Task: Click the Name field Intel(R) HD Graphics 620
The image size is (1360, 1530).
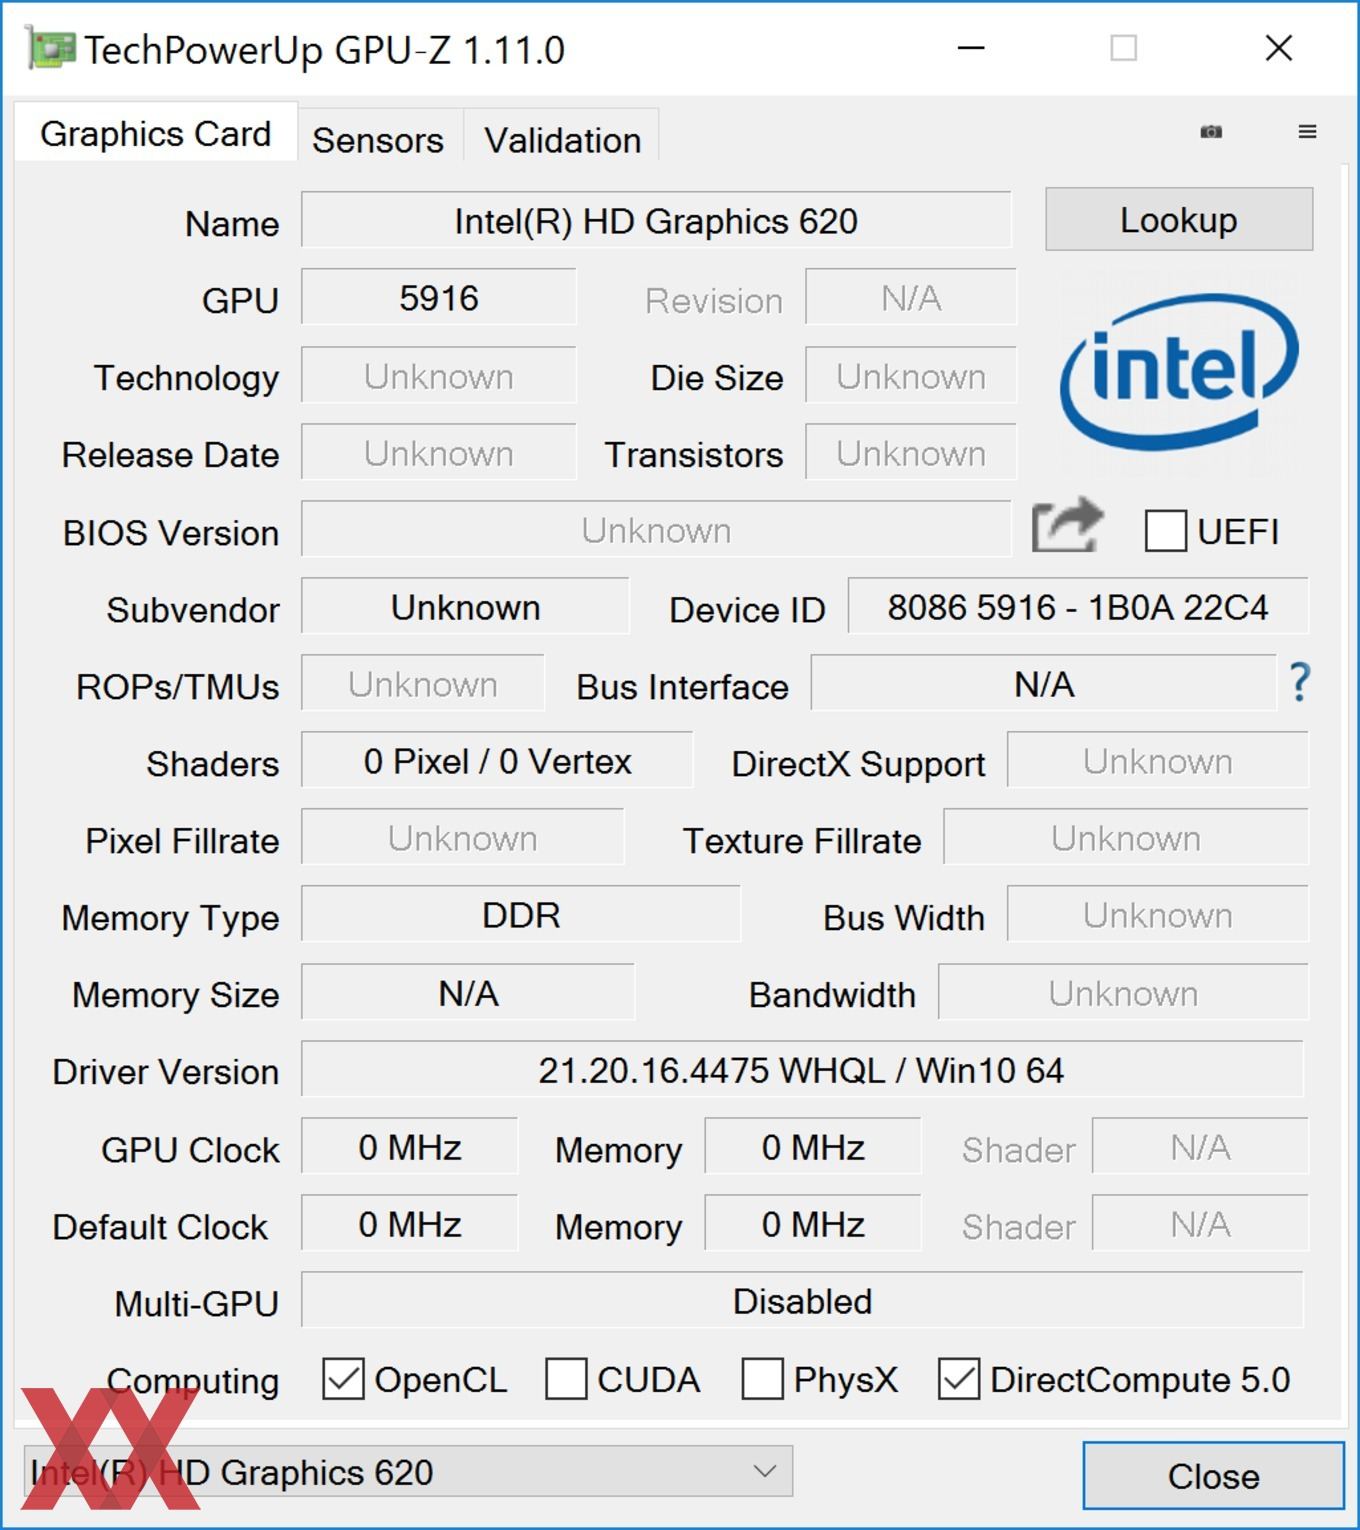Action: point(656,221)
